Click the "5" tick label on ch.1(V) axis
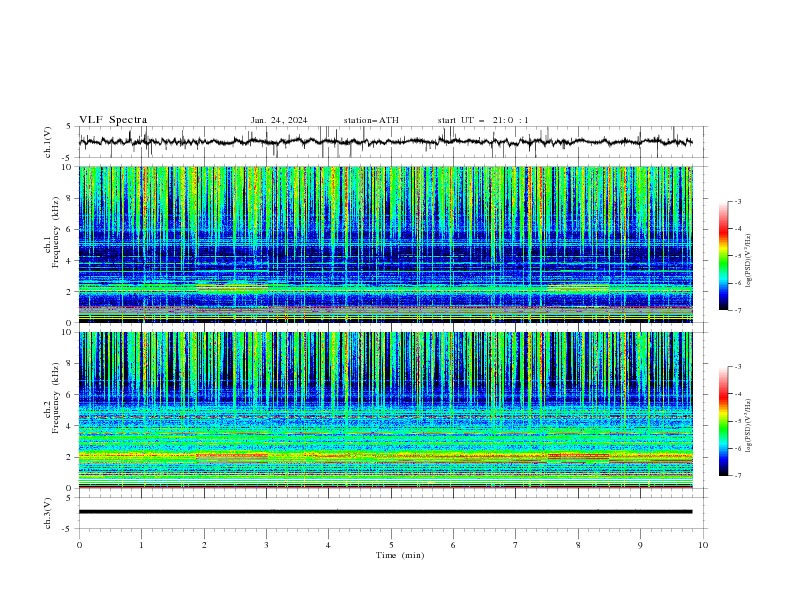Screen dimensions: 792x612 (70, 126)
